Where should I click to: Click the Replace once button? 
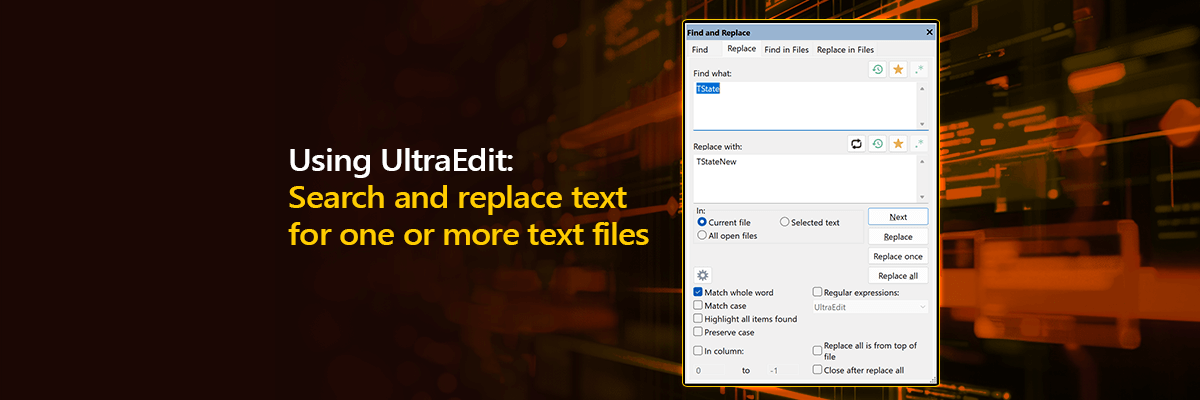[x=898, y=256]
